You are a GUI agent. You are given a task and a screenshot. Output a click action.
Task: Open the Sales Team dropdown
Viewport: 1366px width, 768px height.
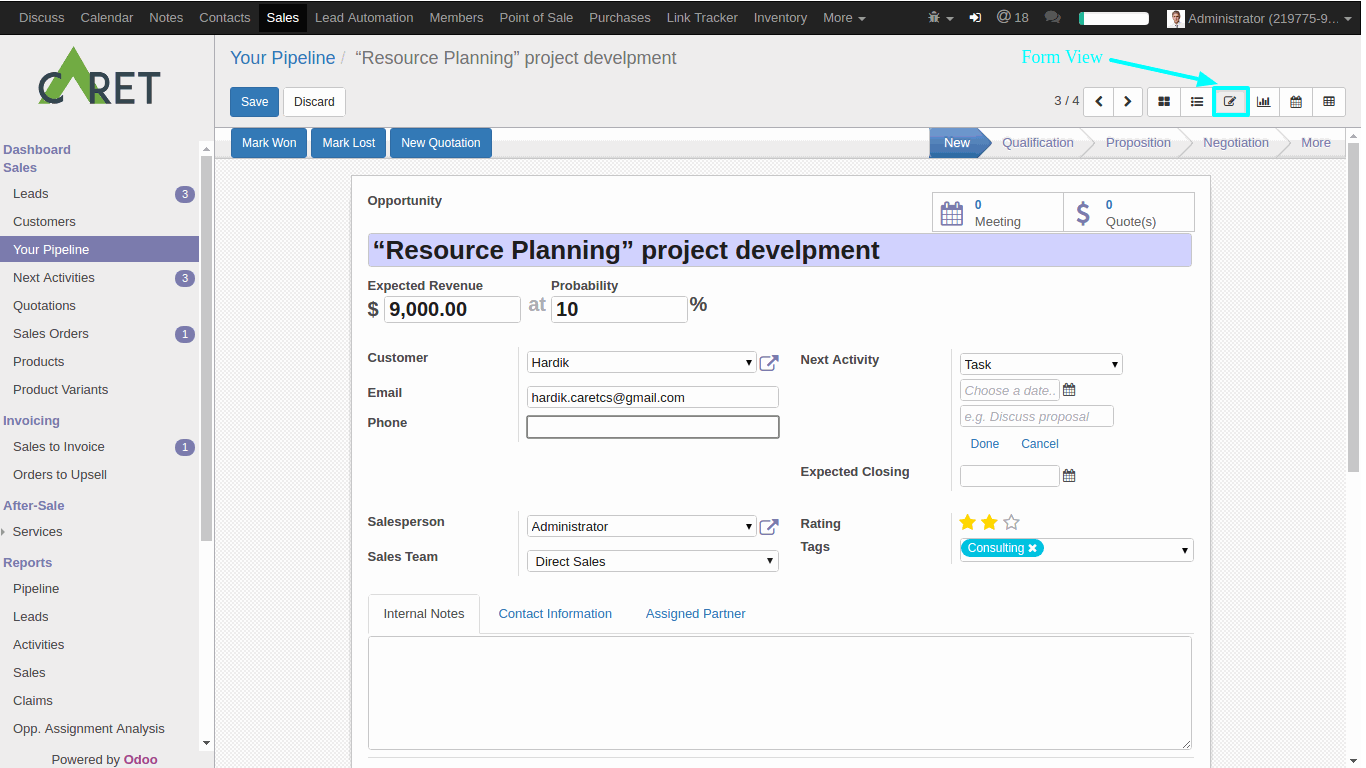coord(770,561)
